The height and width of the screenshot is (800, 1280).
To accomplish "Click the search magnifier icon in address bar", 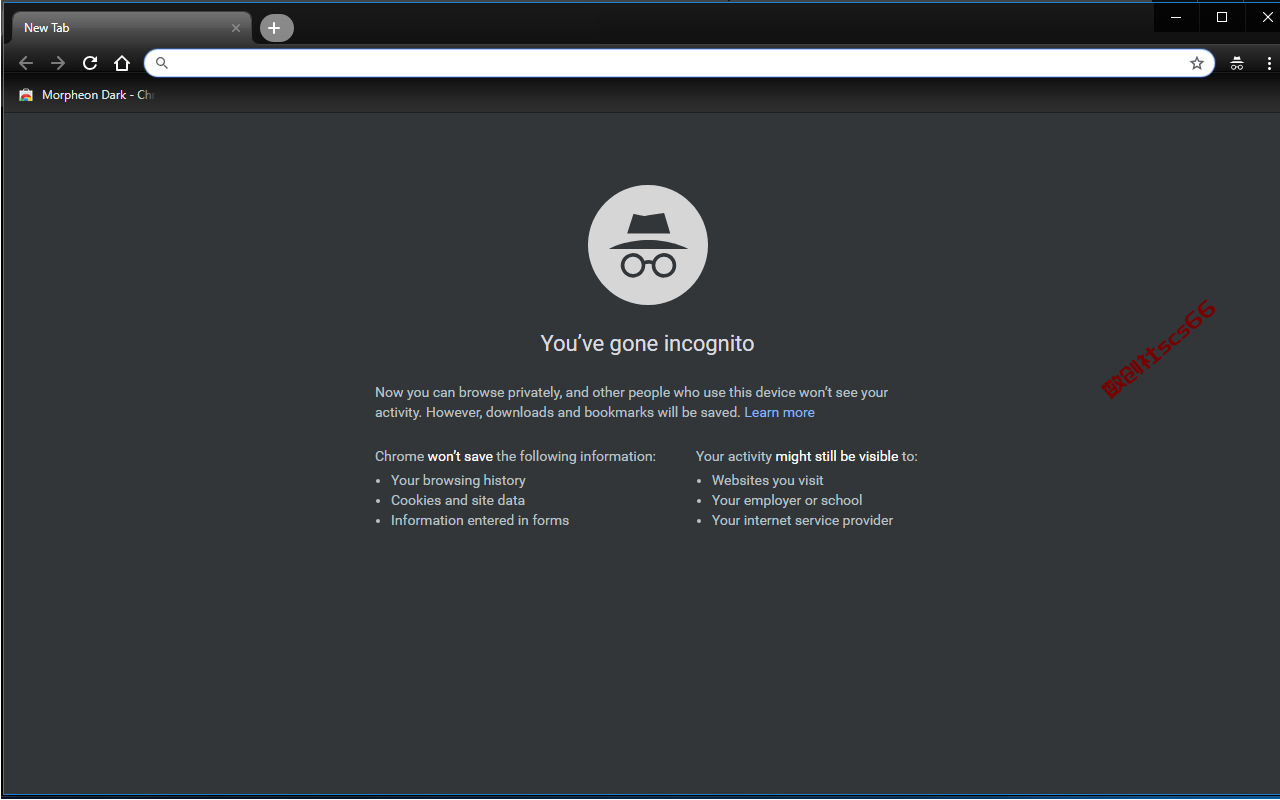I will pos(162,63).
